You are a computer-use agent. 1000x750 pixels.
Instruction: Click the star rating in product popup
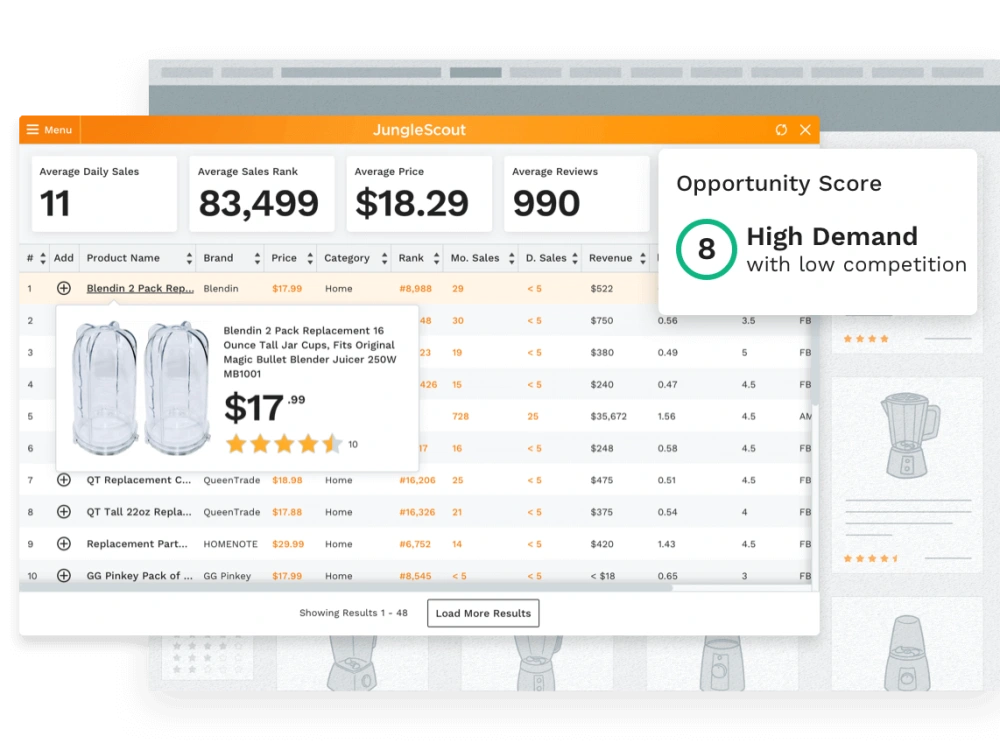click(x=284, y=444)
